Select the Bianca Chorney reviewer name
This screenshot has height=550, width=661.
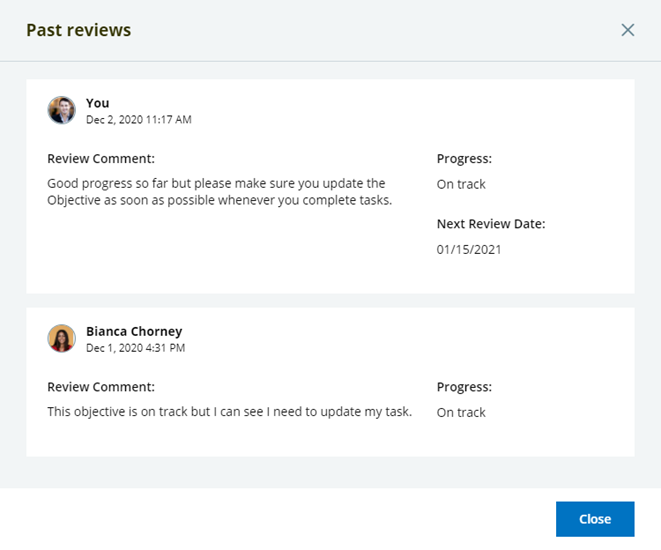point(134,331)
